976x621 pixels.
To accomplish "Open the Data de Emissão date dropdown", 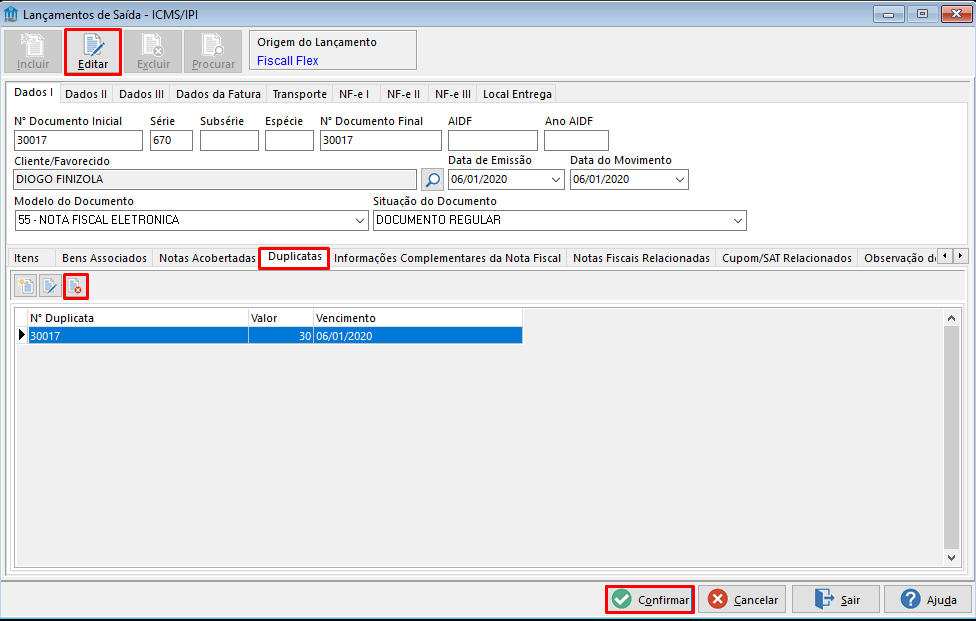I will pos(556,180).
